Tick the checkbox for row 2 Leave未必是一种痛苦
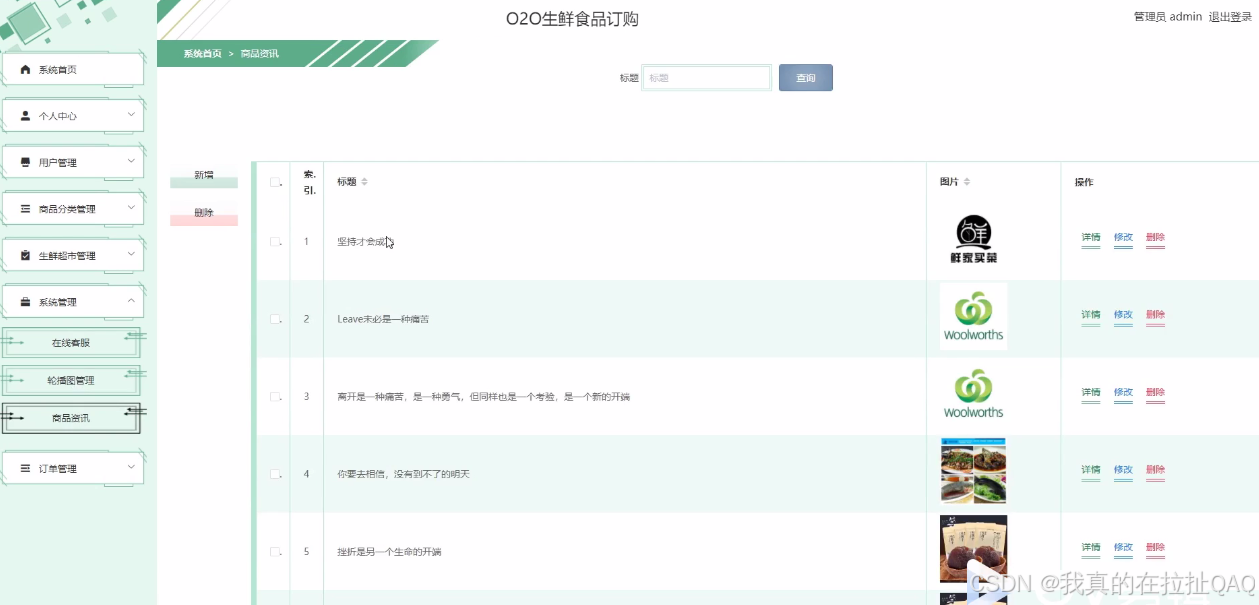Image resolution: width=1259 pixels, height=605 pixels. tap(275, 319)
